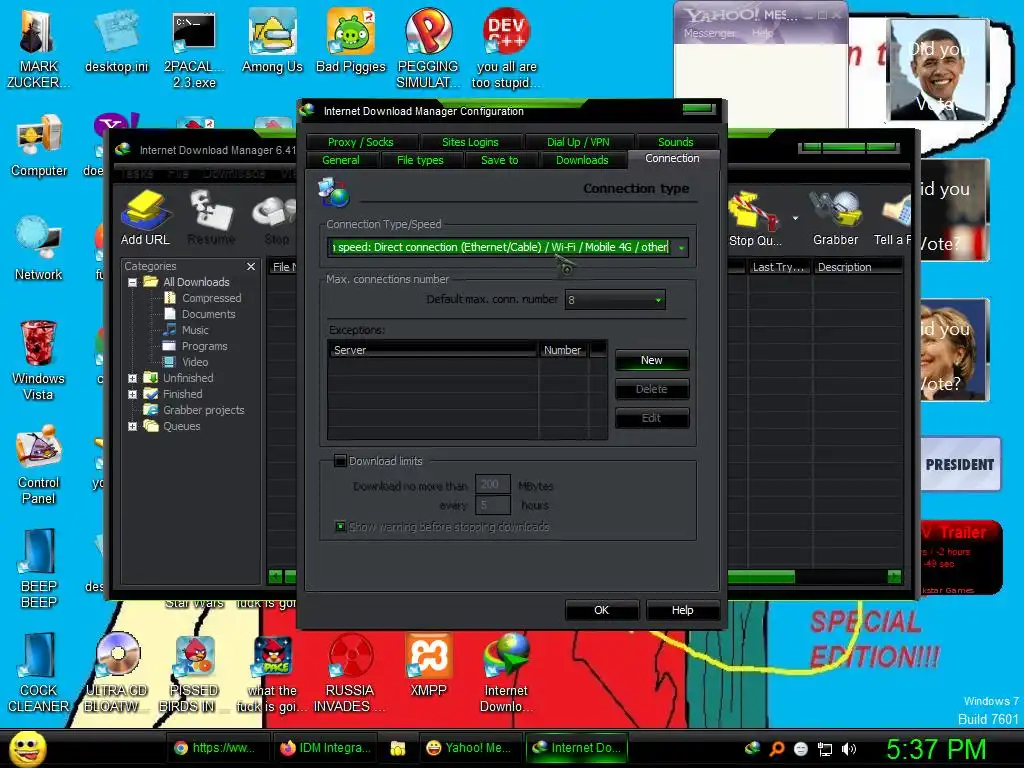Screen dimensions: 1024x768
Task: Click the Server column header
Action: [432, 350]
